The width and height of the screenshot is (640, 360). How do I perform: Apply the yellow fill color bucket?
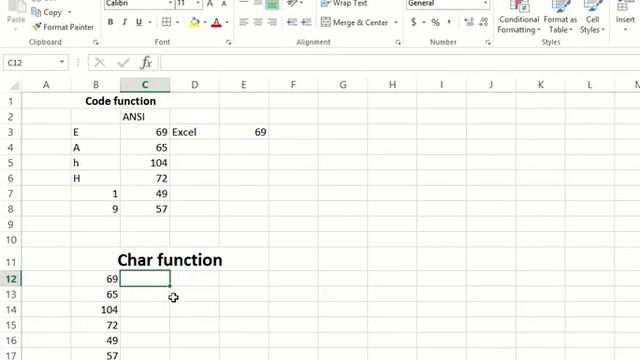pos(195,22)
